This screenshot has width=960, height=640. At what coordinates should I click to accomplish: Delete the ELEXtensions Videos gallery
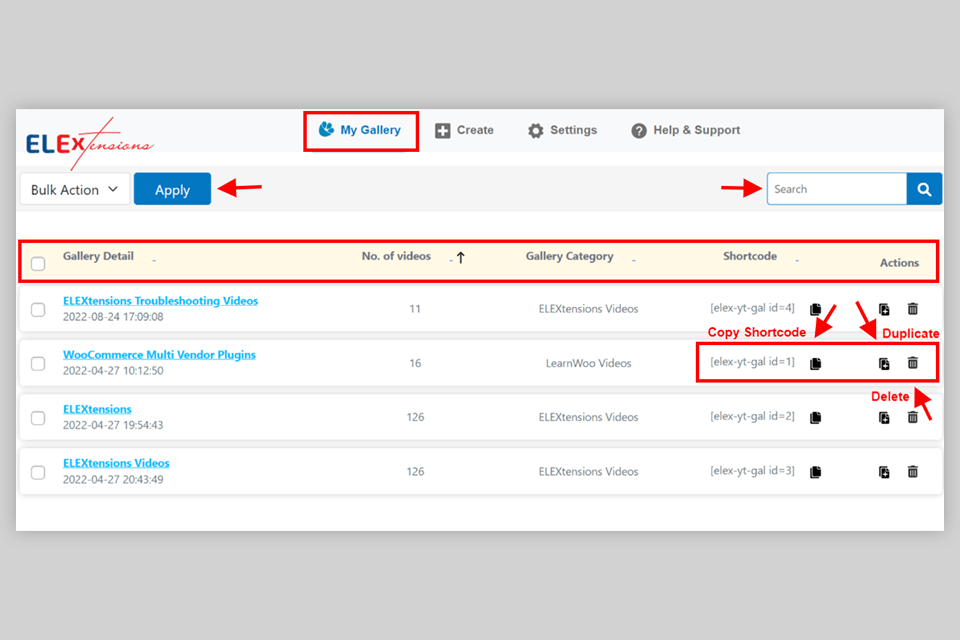913,472
